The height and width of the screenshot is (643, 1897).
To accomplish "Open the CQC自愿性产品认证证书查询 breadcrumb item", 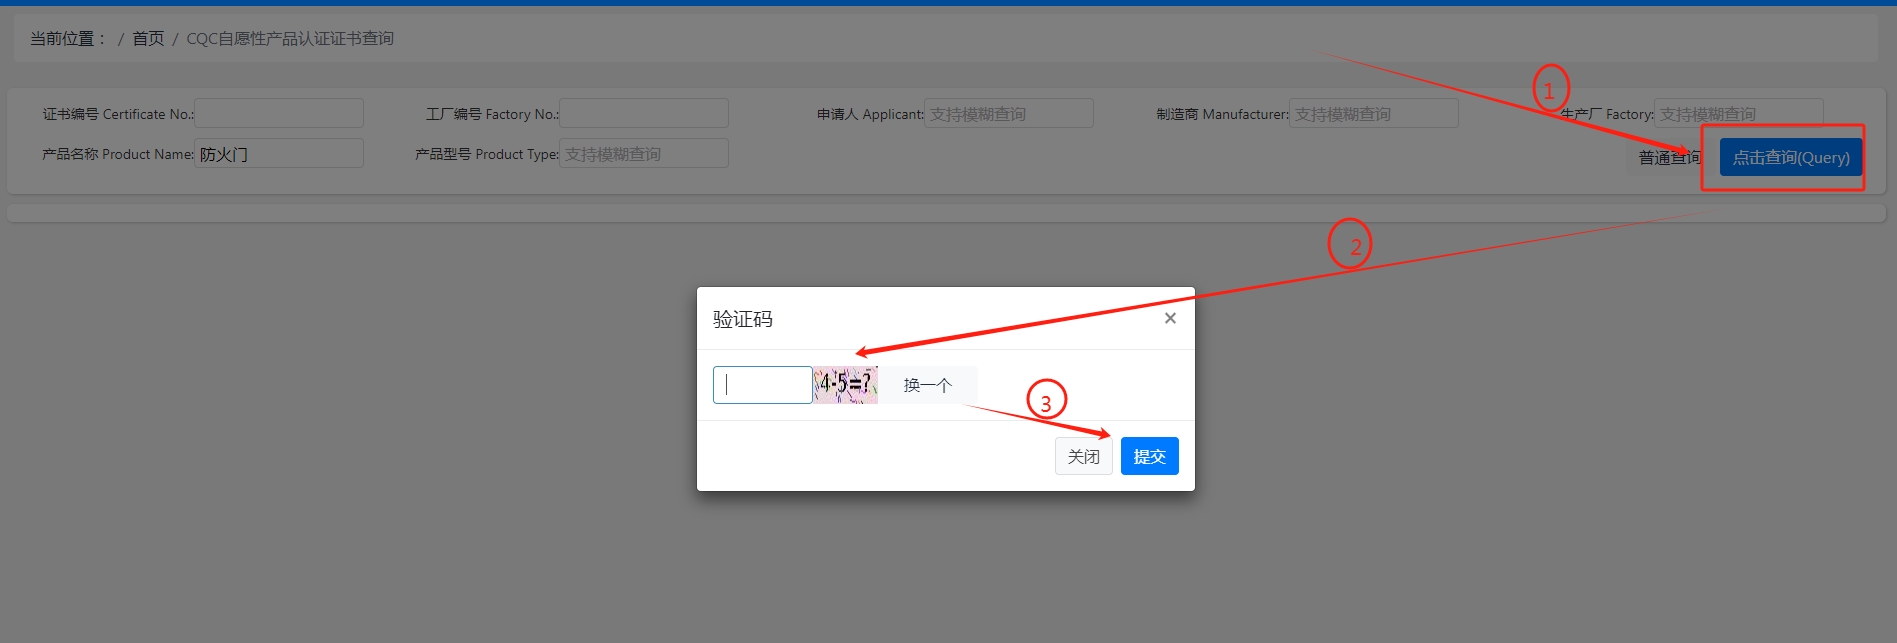I will (290, 38).
